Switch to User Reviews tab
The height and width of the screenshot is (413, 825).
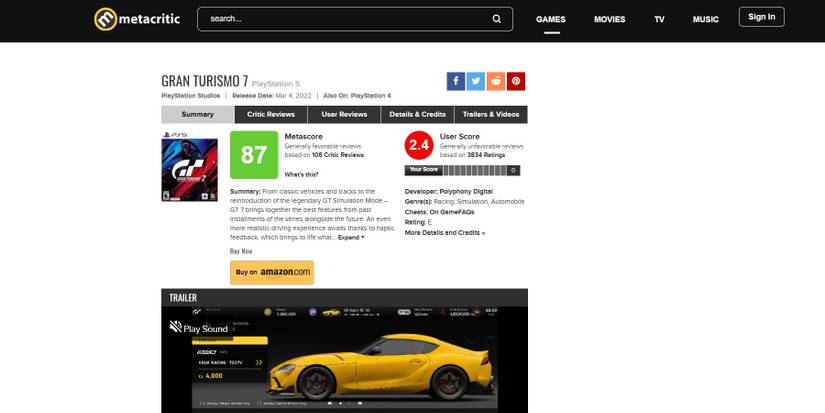pyautogui.click(x=344, y=114)
